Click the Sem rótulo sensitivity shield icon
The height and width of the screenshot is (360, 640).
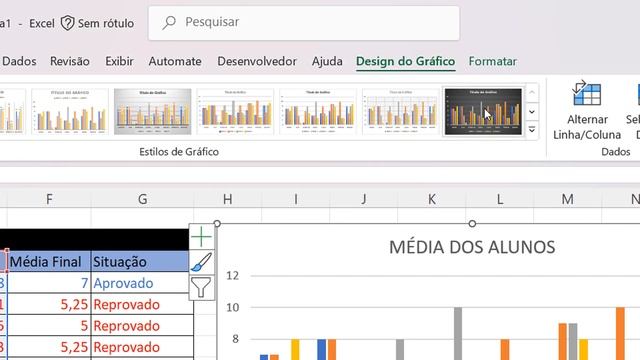coord(67,23)
